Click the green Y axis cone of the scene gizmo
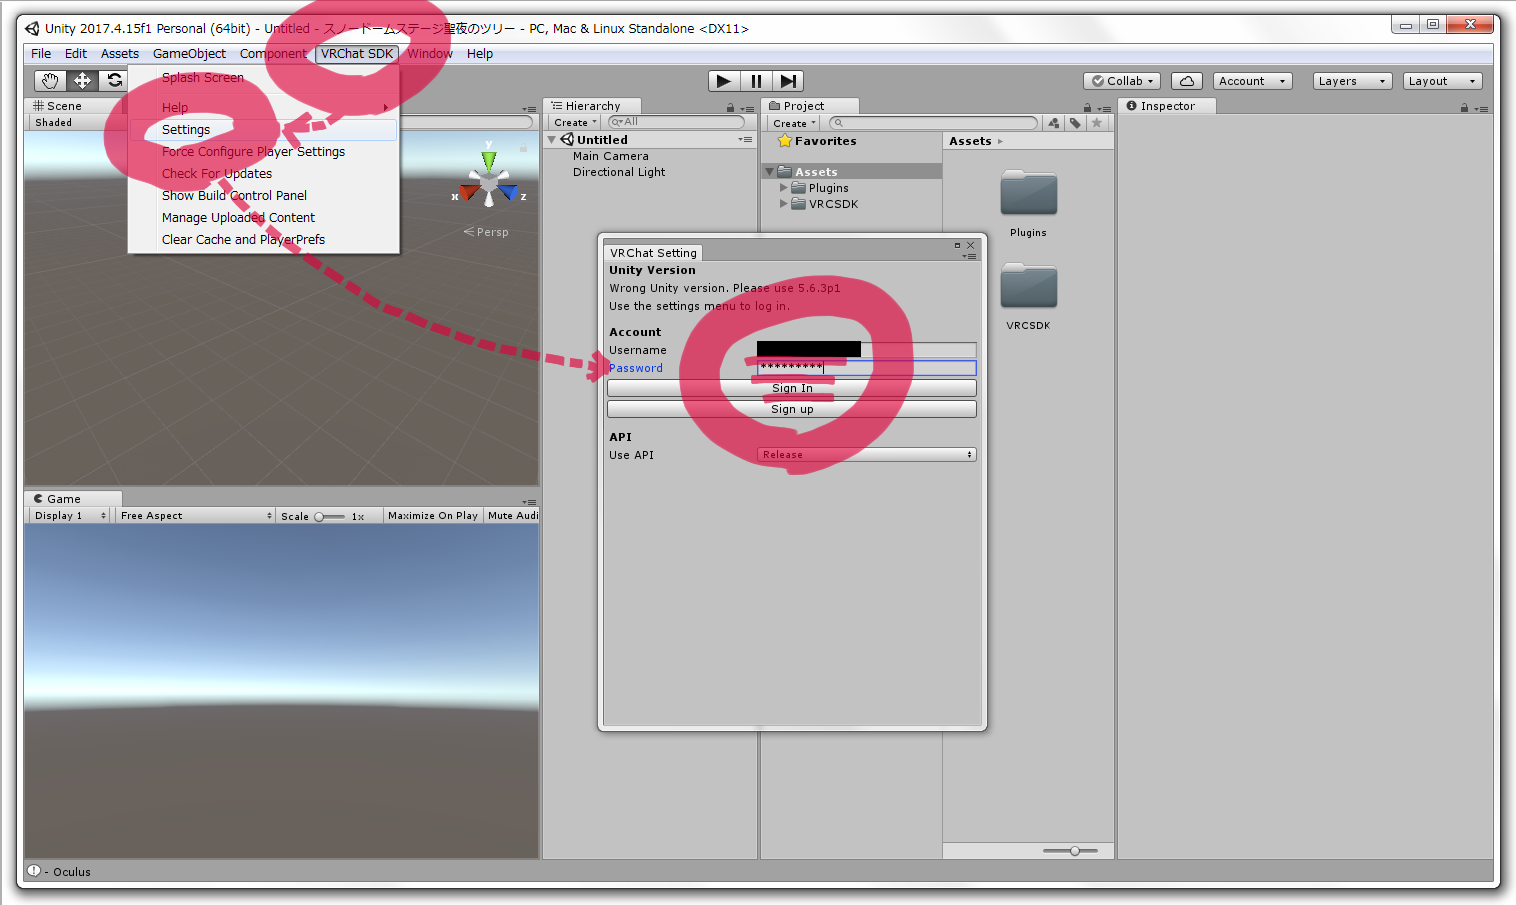This screenshot has height=905, width=1516. pyautogui.click(x=488, y=160)
